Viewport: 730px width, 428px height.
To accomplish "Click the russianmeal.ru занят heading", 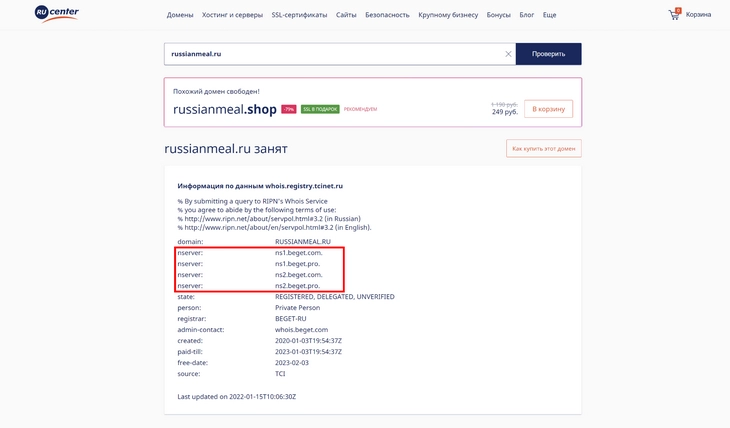I will click(x=226, y=149).
